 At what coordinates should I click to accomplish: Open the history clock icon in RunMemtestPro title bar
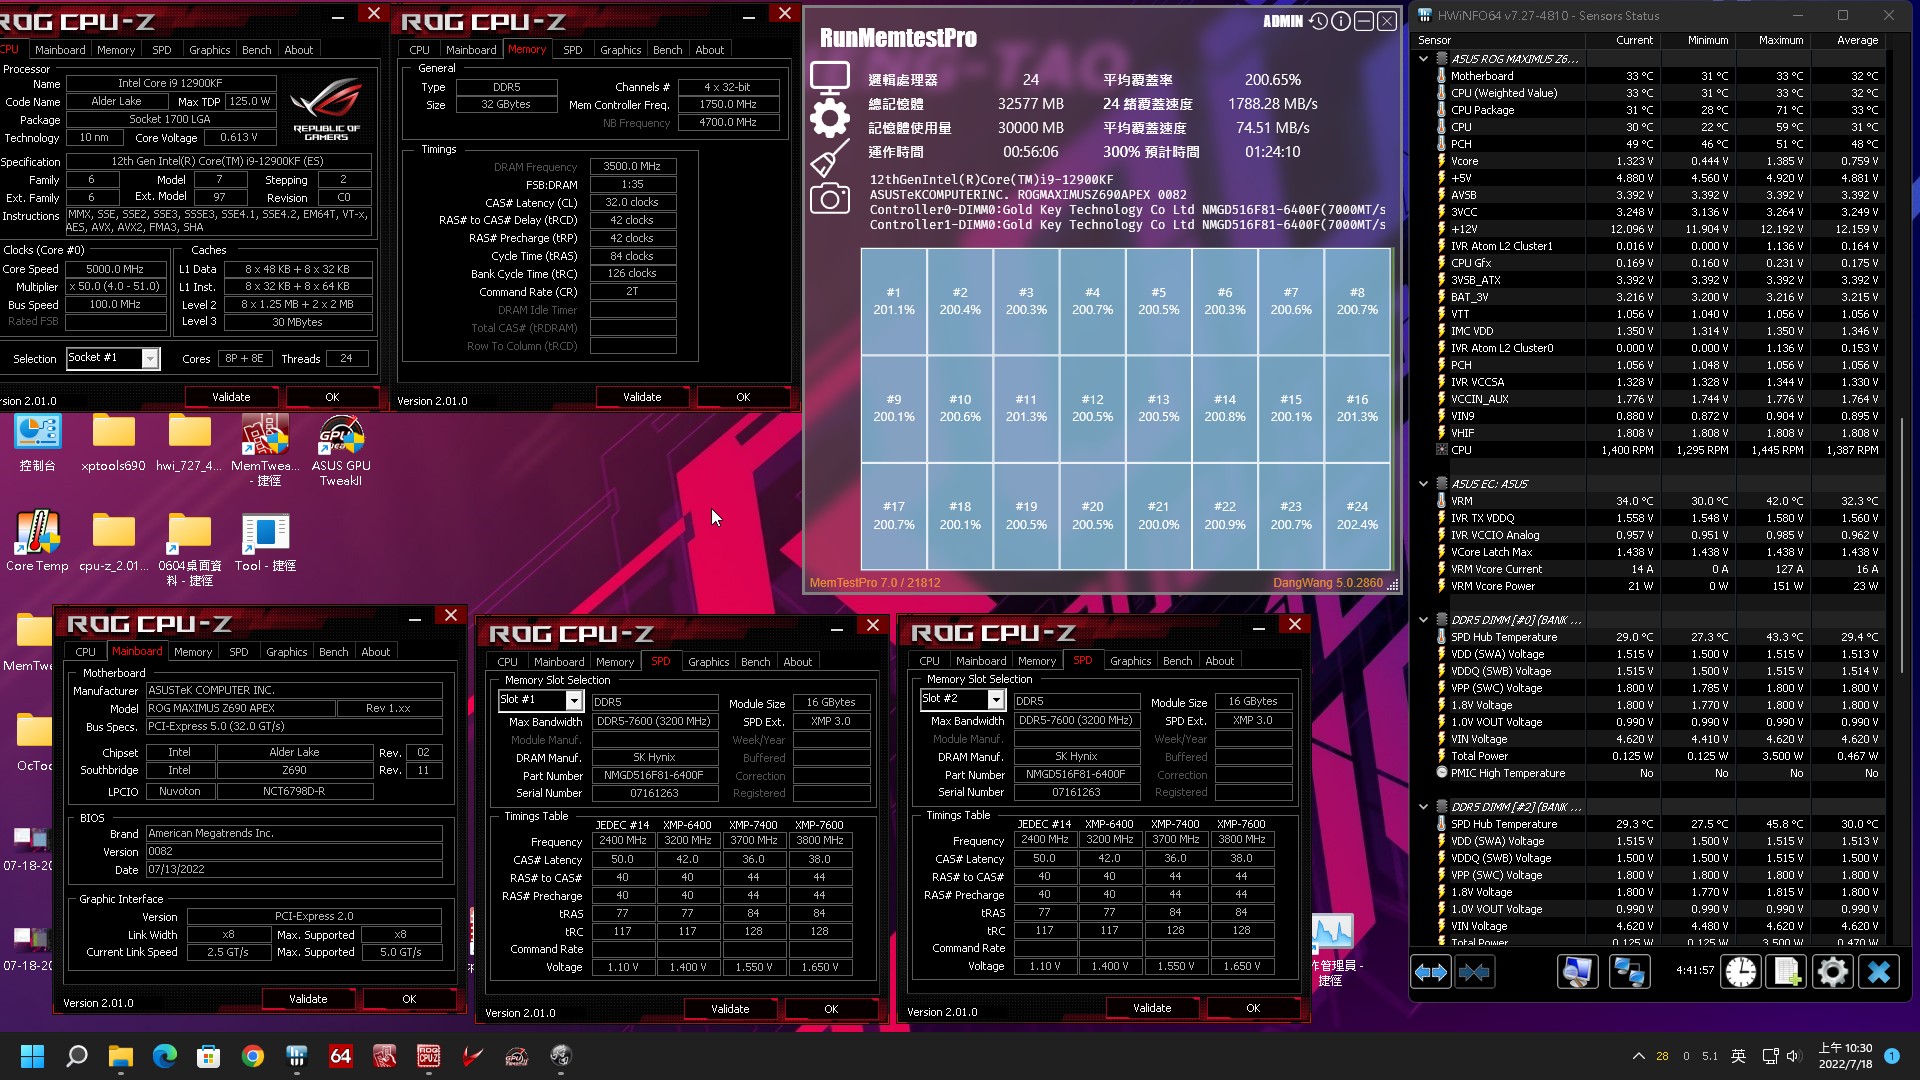(x=1319, y=21)
